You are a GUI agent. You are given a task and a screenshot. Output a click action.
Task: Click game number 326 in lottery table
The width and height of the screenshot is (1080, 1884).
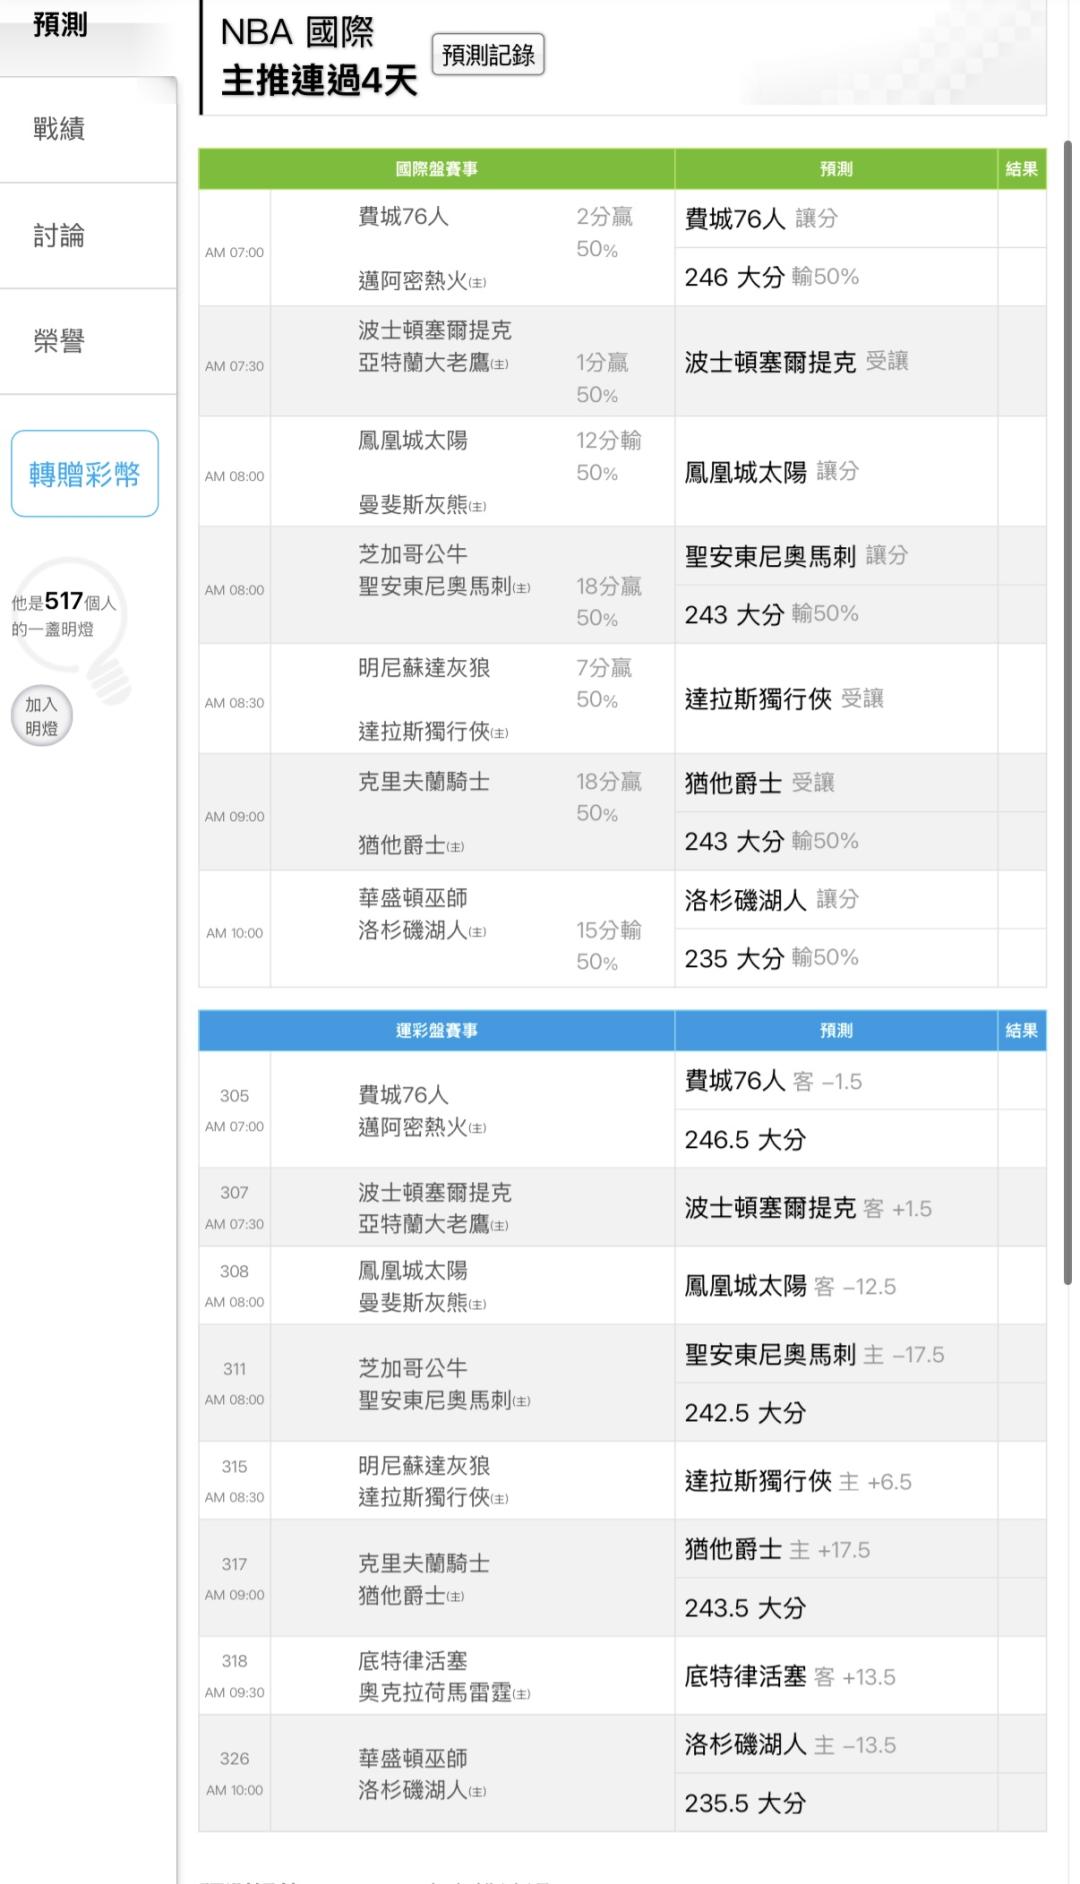click(x=234, y=1759)
